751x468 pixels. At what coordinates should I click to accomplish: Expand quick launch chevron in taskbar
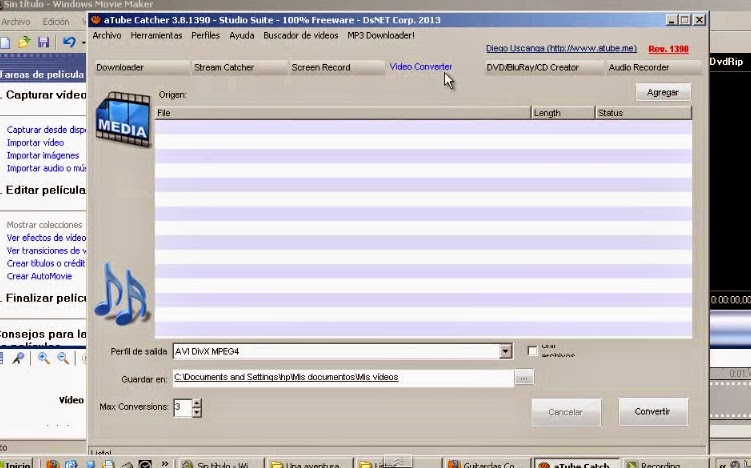165,463
